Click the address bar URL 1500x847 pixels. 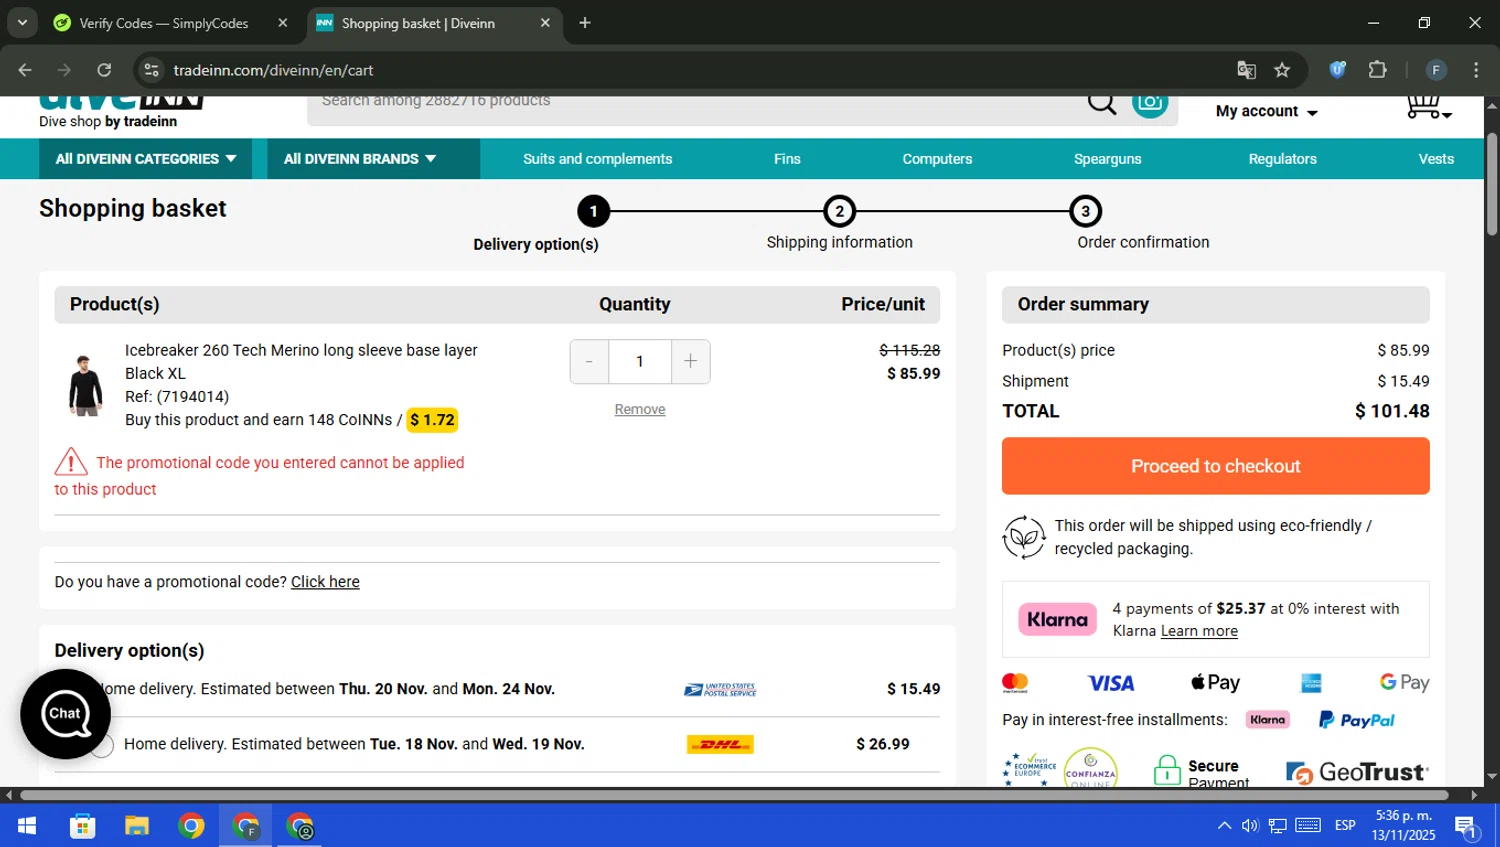[273, 70]
